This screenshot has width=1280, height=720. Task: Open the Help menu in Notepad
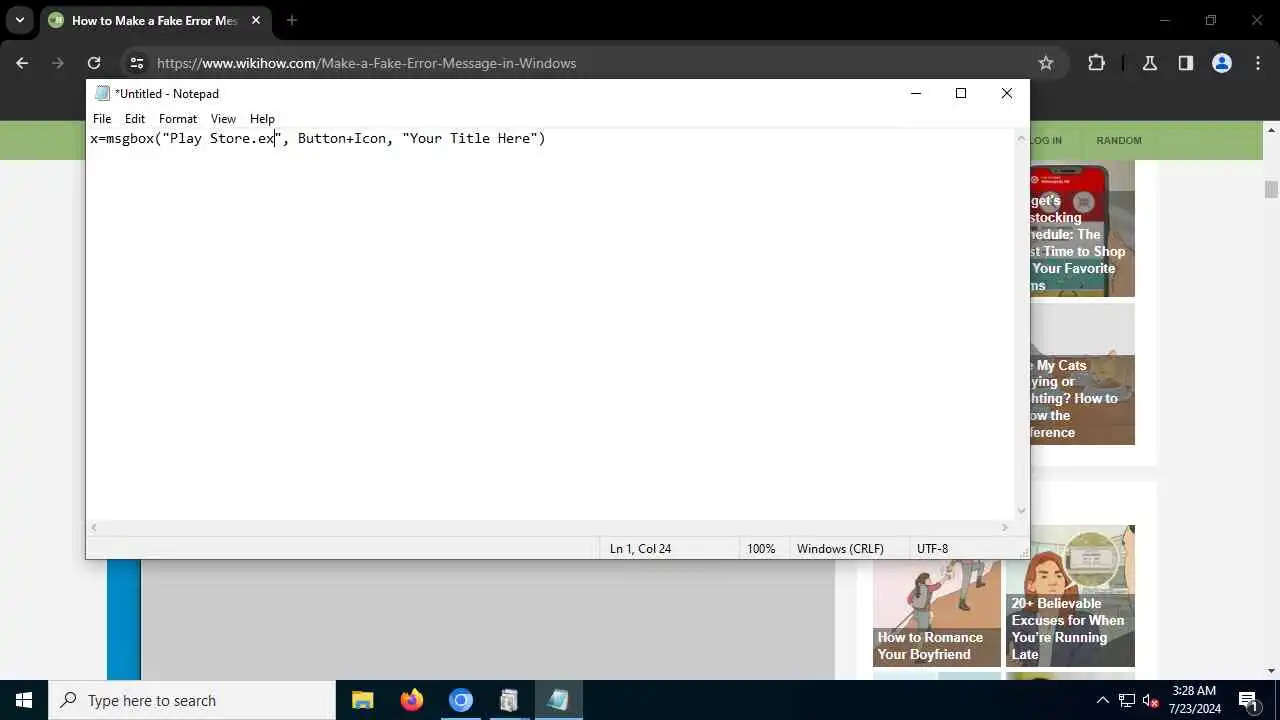point(262,118)
